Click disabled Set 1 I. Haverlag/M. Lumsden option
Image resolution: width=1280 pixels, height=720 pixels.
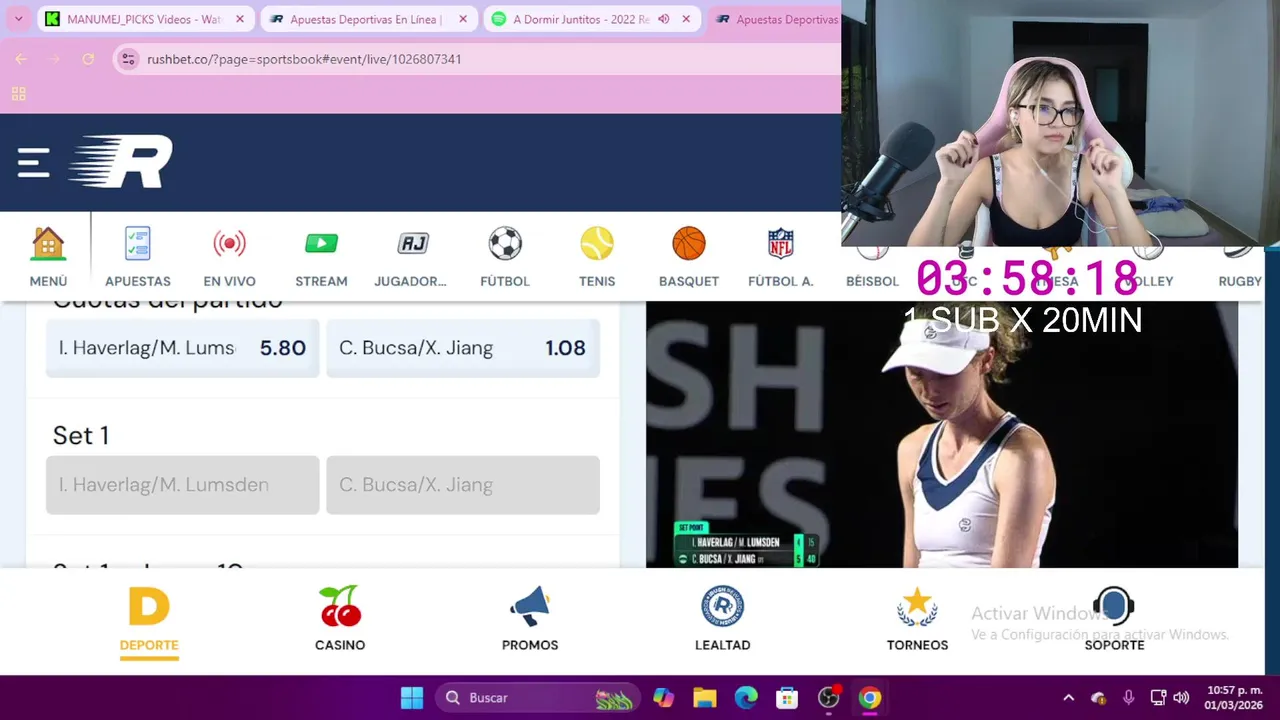183,485
